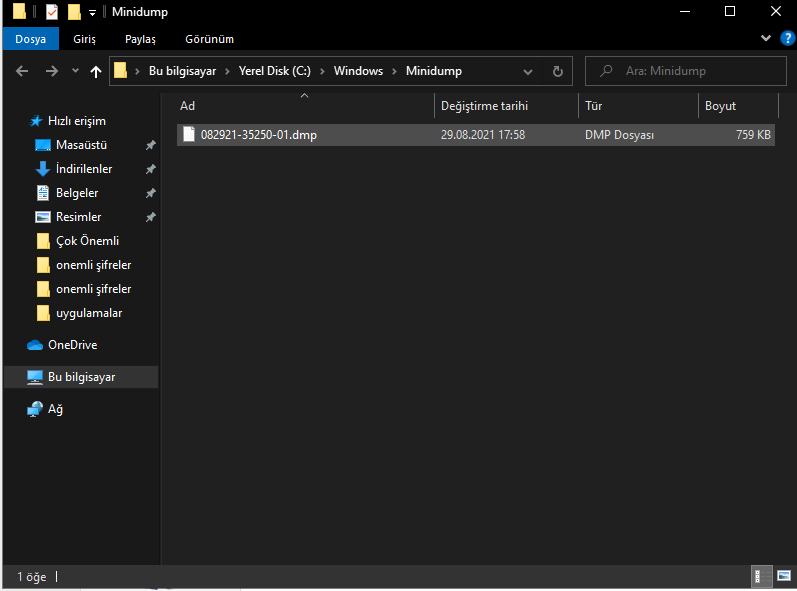The image size is (797, 591).
Task: Expand the ribbon with chevron
Action: [765, 38]
